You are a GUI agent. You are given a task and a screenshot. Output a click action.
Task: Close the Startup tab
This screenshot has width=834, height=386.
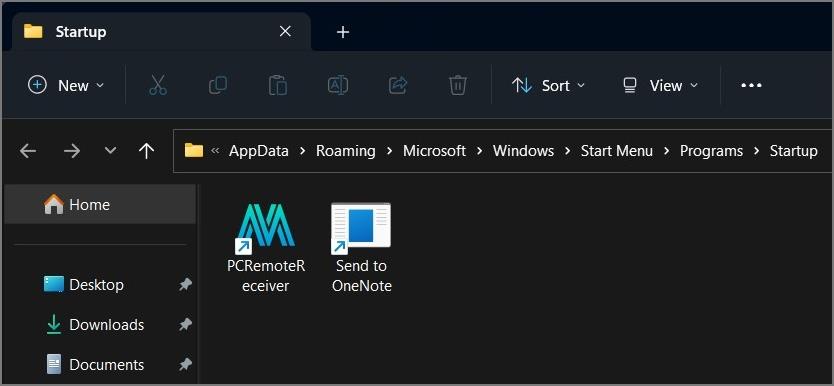(285, 31)
